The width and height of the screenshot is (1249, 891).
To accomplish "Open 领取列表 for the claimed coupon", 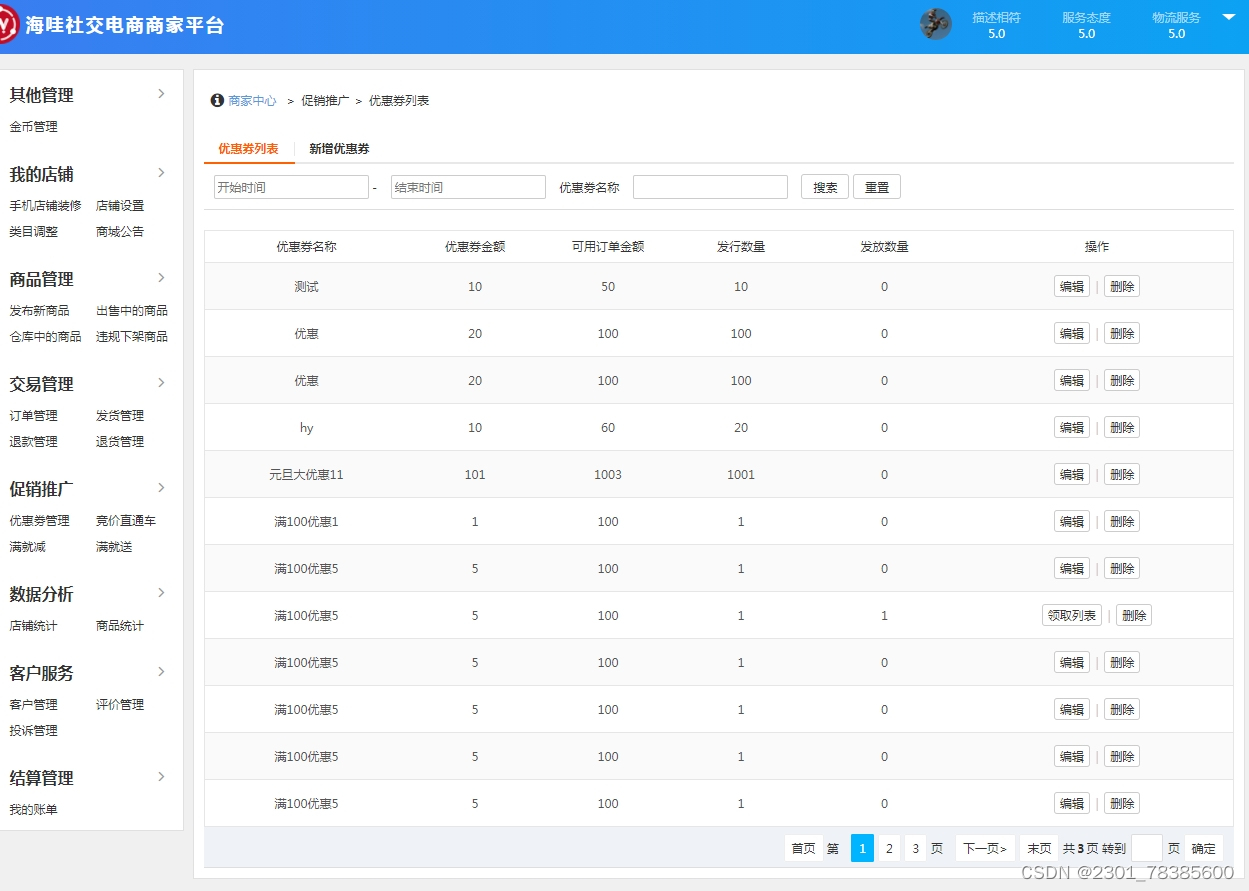I will click(1072, 616).
